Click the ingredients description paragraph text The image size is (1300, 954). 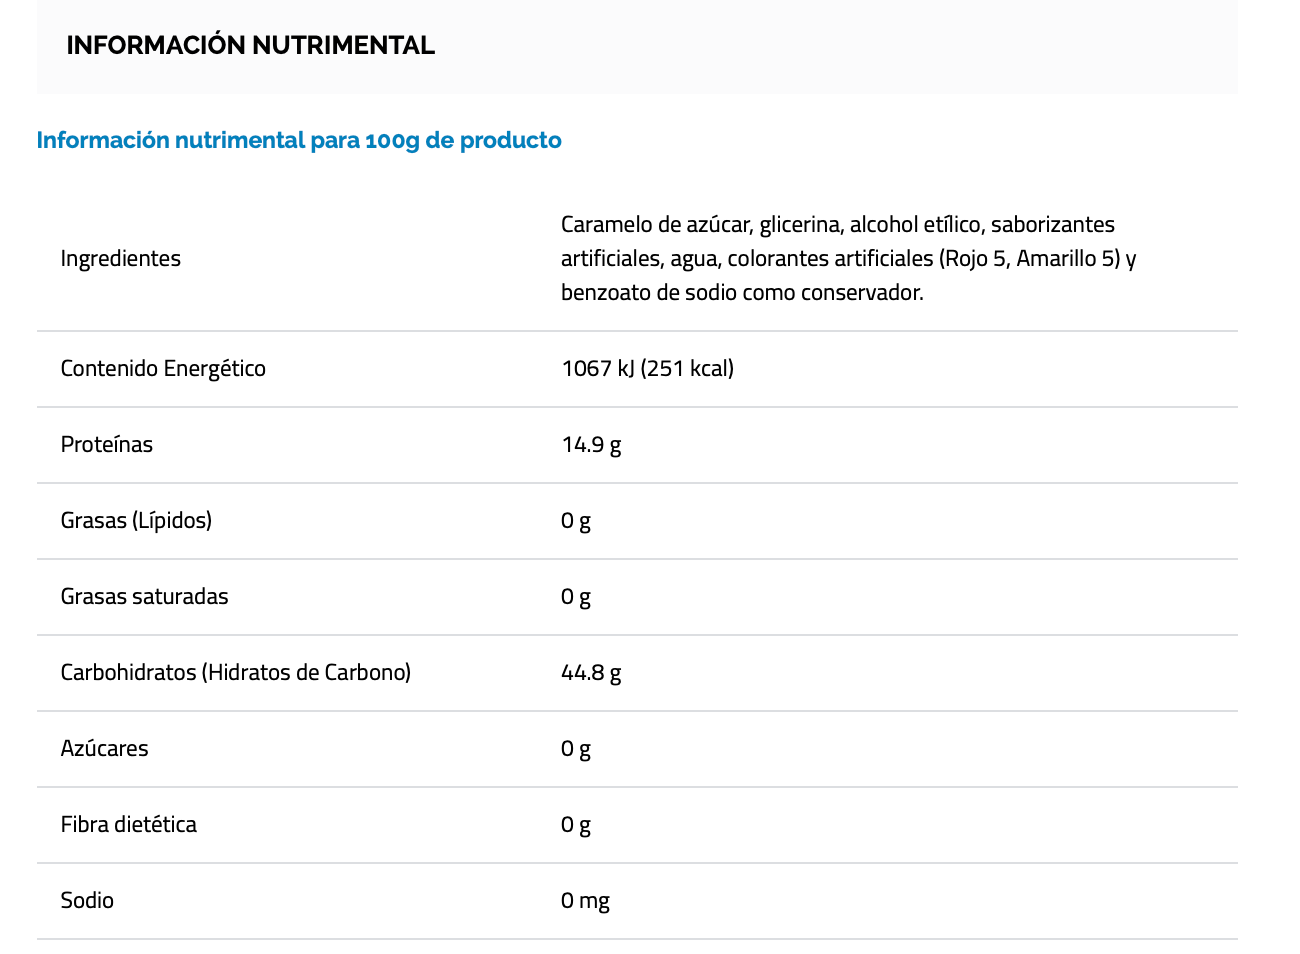point(848,258)
